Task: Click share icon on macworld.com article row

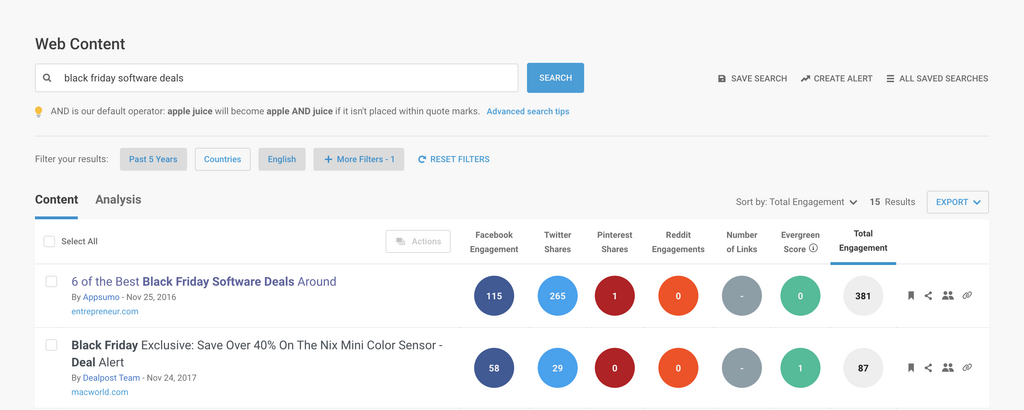Action: click(928, 368)
